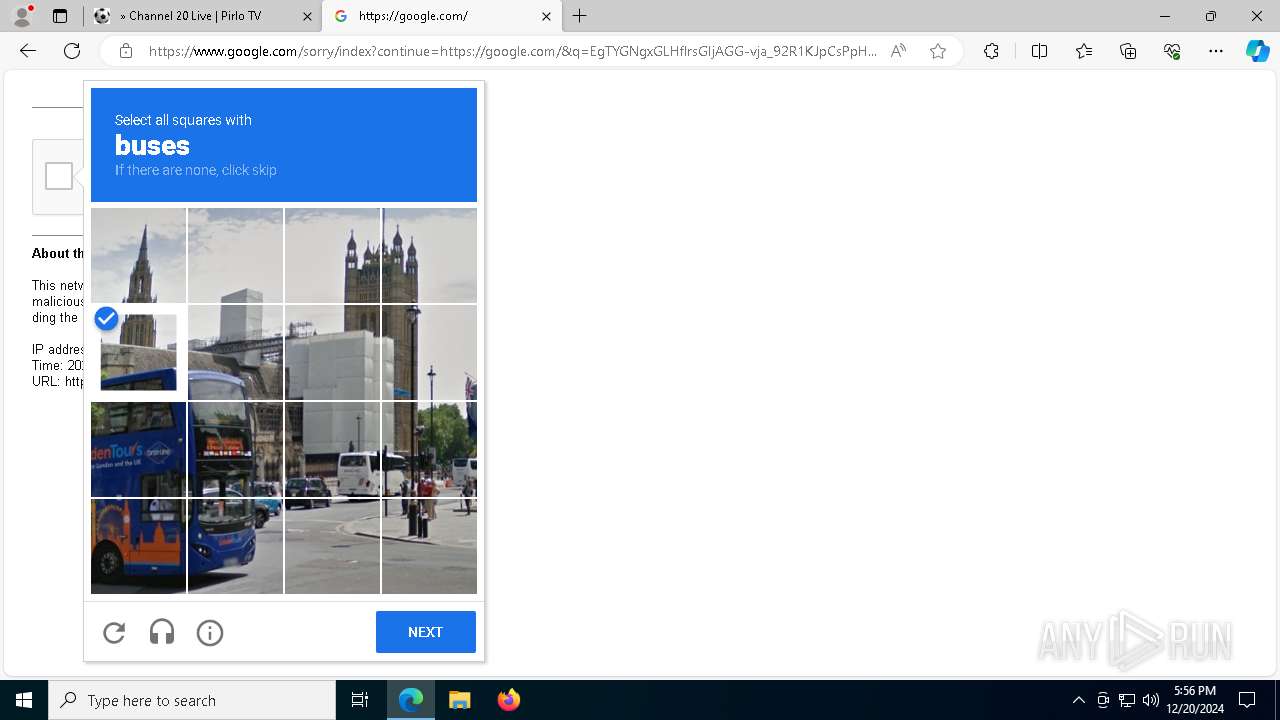
Task: Switch to Channel 20 Live Pirlo TV tab
Action: coord(203,16)
